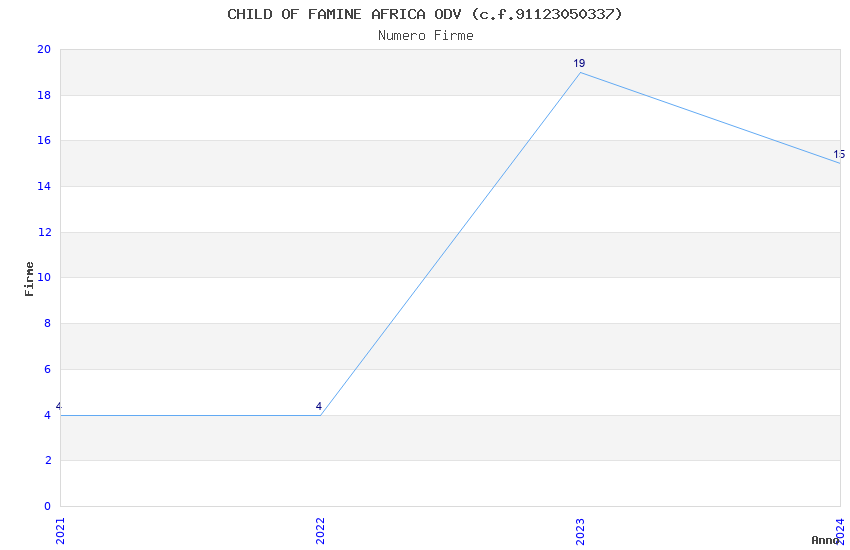The image size is (850, 550).
Task: Click the chart title CHILD OF FAMINE AFRICA ODV
Action: pyautogui.click(x=425, y=14)
